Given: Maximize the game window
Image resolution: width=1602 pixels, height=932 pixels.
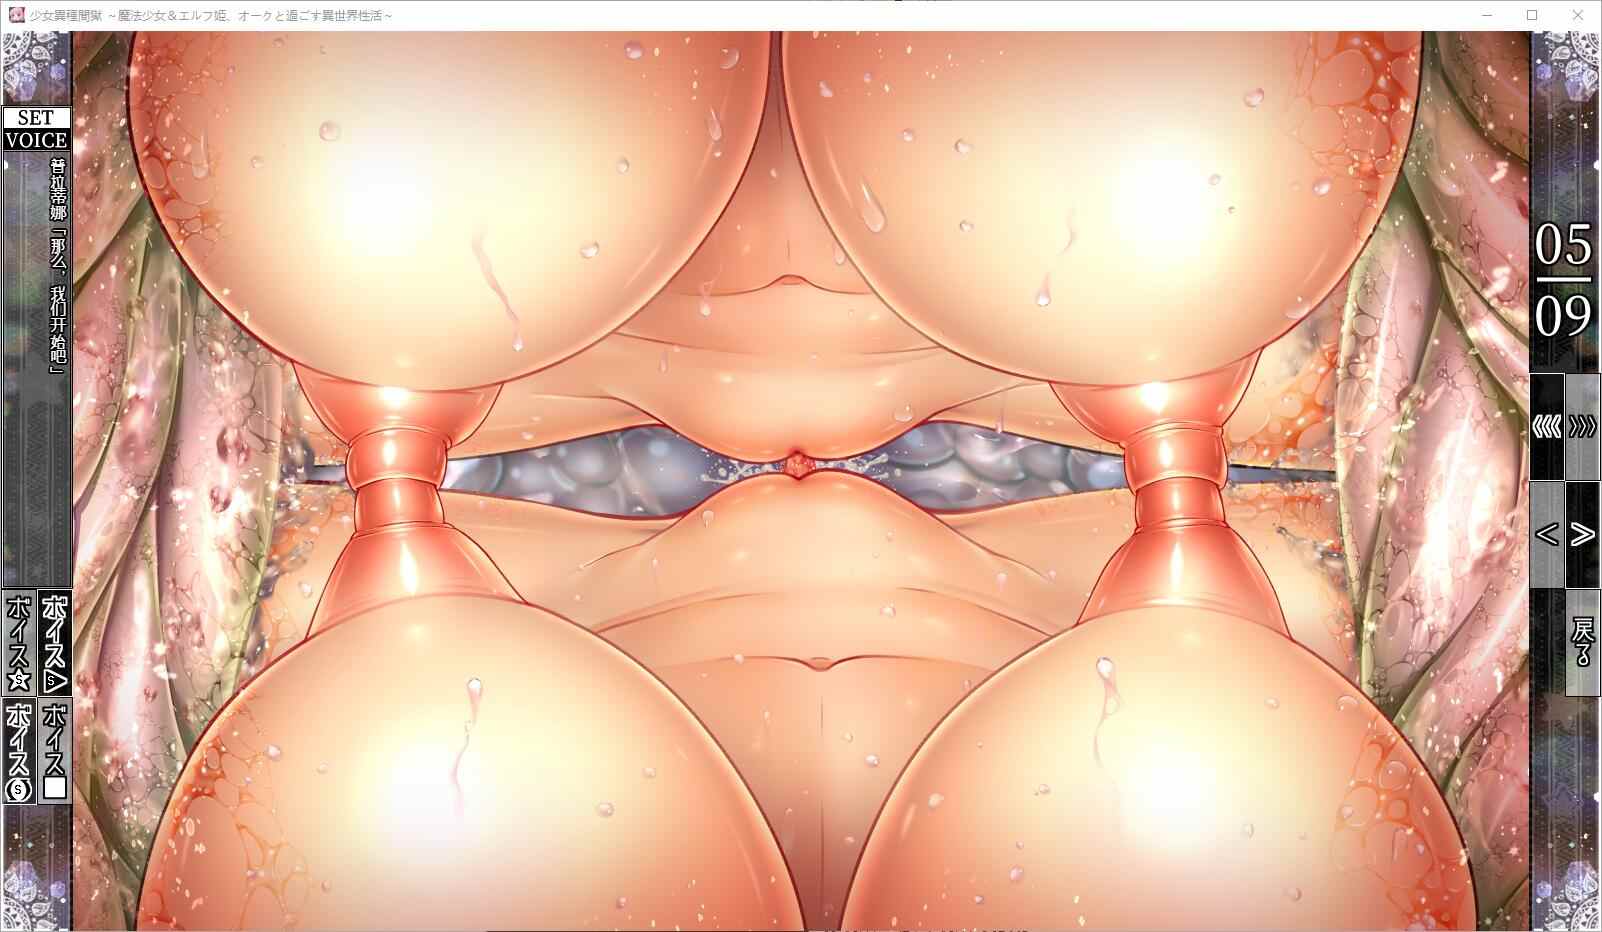Looking at the screenshot, I should (x=1532, y=15).
